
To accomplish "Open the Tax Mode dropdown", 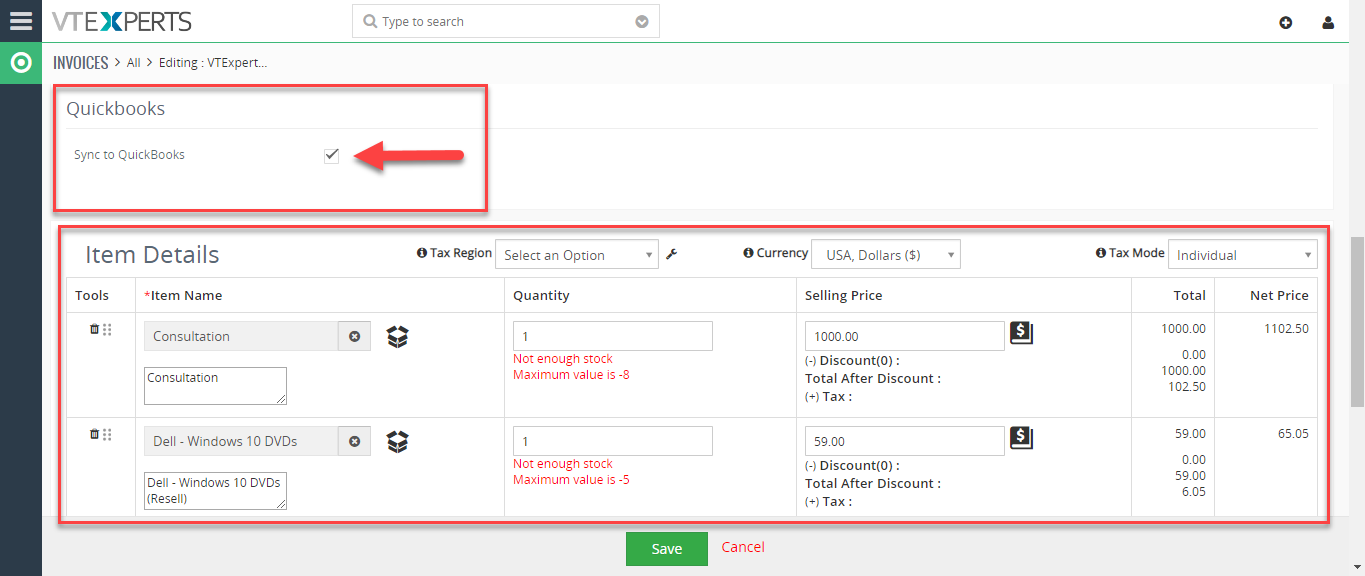I will click(1243, 255).
